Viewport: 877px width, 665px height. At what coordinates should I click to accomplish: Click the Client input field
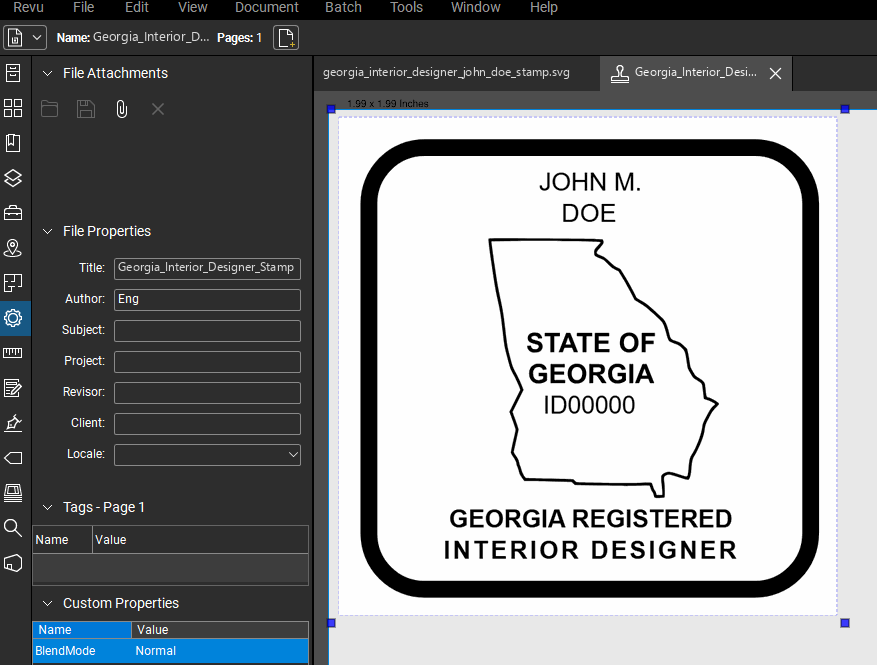(x=207, y=424)
